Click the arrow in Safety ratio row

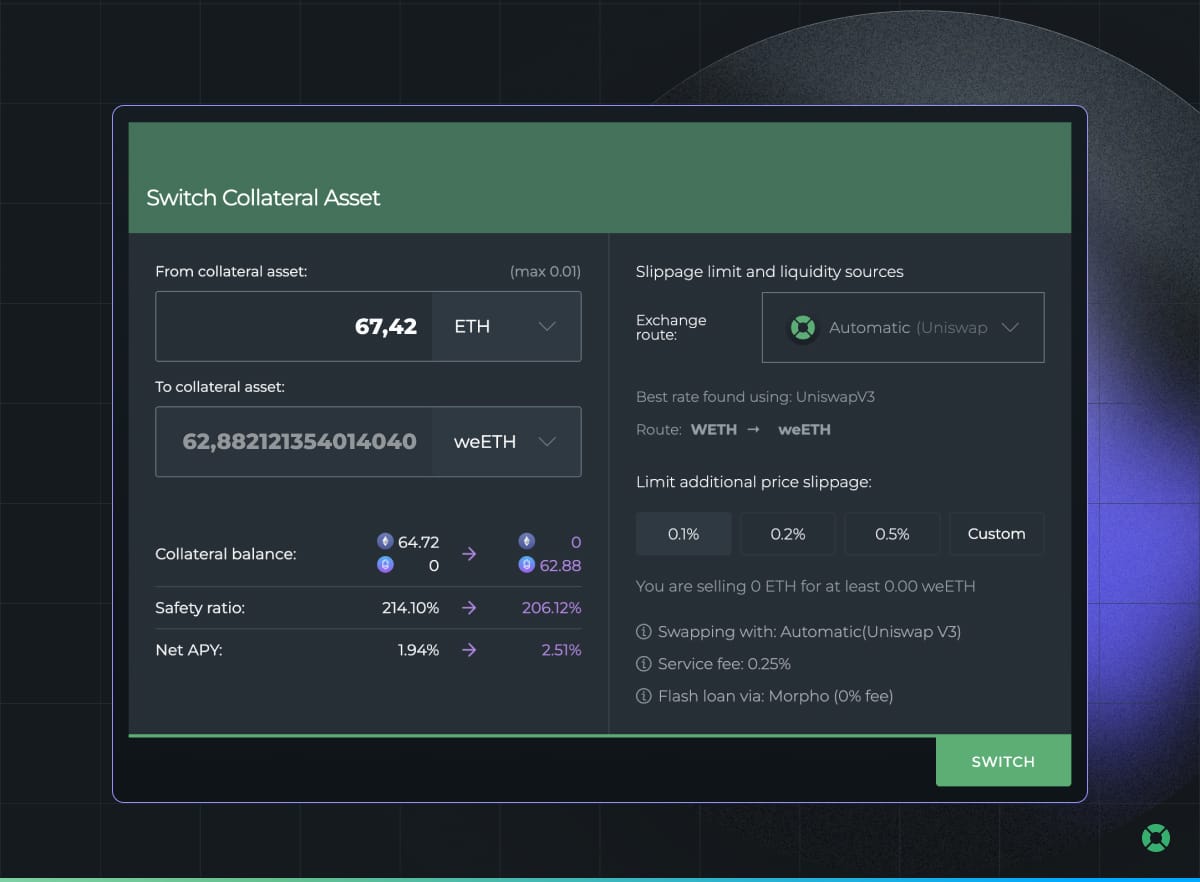point(469,608)
